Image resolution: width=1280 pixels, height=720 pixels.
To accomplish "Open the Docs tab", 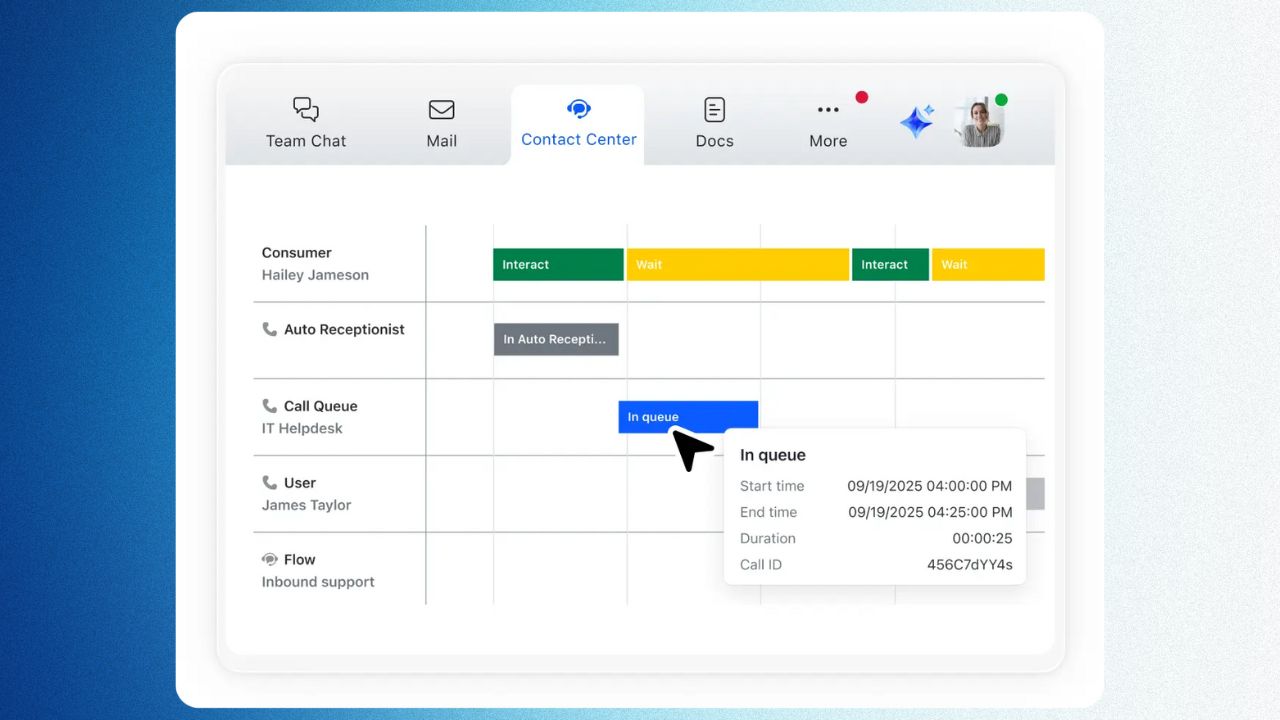I will pyautogui.click(x=714, y=124).
